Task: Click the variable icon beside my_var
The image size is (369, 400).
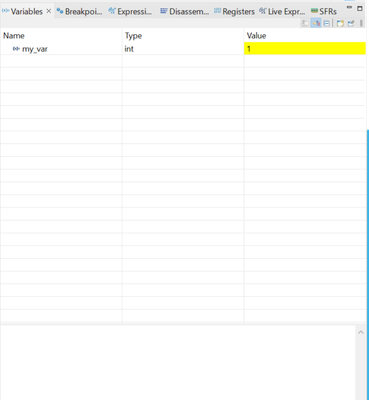Action: 16,49
